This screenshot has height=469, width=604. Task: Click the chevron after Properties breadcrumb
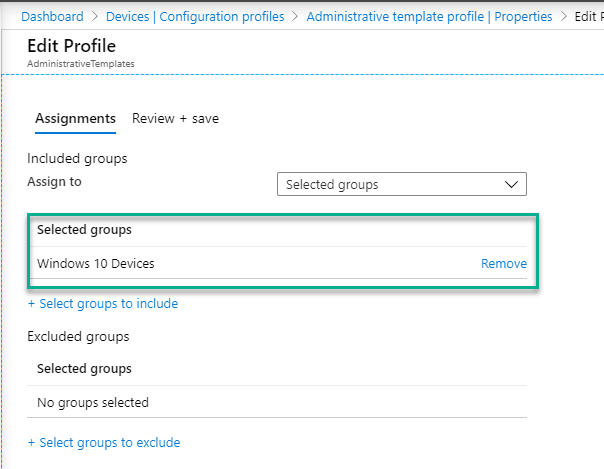coord(564,17)
